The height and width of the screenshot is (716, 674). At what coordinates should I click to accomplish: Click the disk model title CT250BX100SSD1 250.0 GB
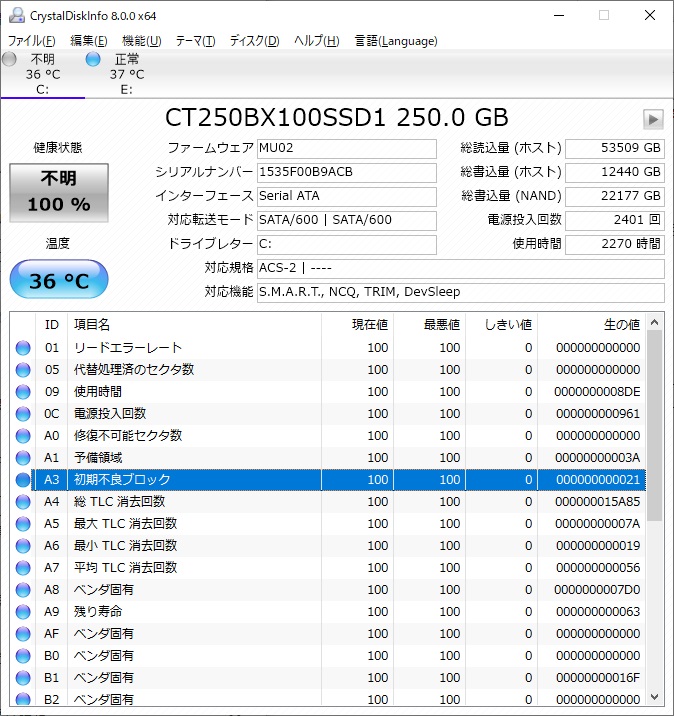337,118
